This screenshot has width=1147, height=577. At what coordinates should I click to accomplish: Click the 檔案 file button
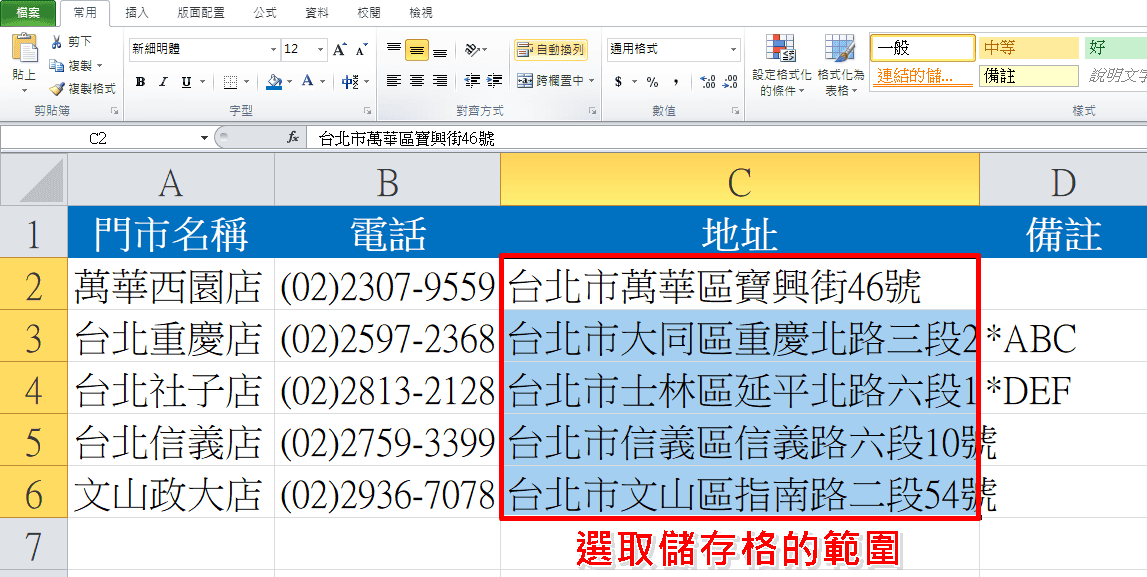pos(28,12)
